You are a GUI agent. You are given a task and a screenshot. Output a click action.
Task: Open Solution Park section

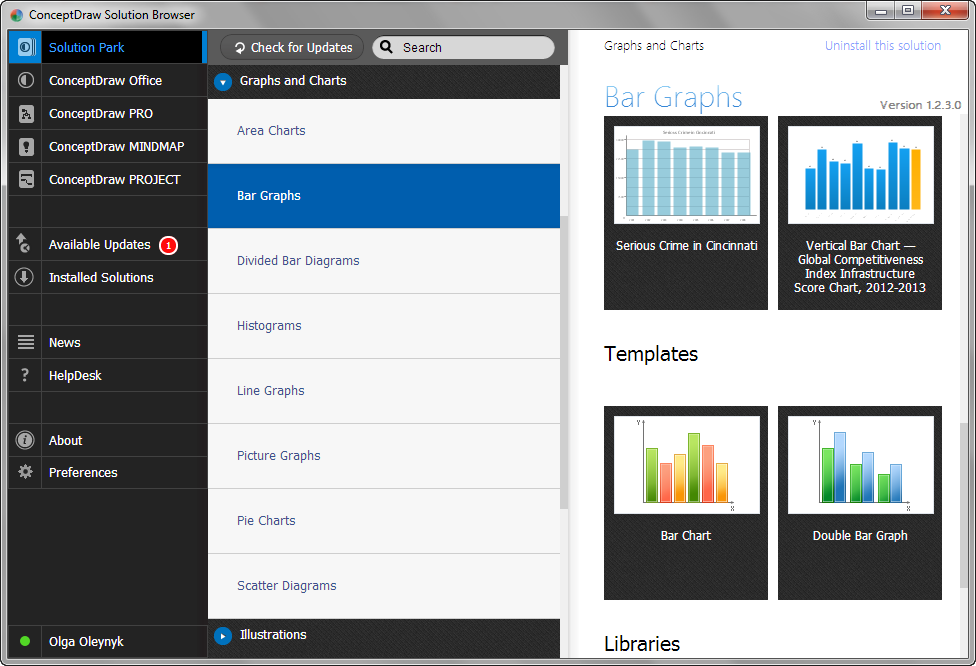[107, 47]
